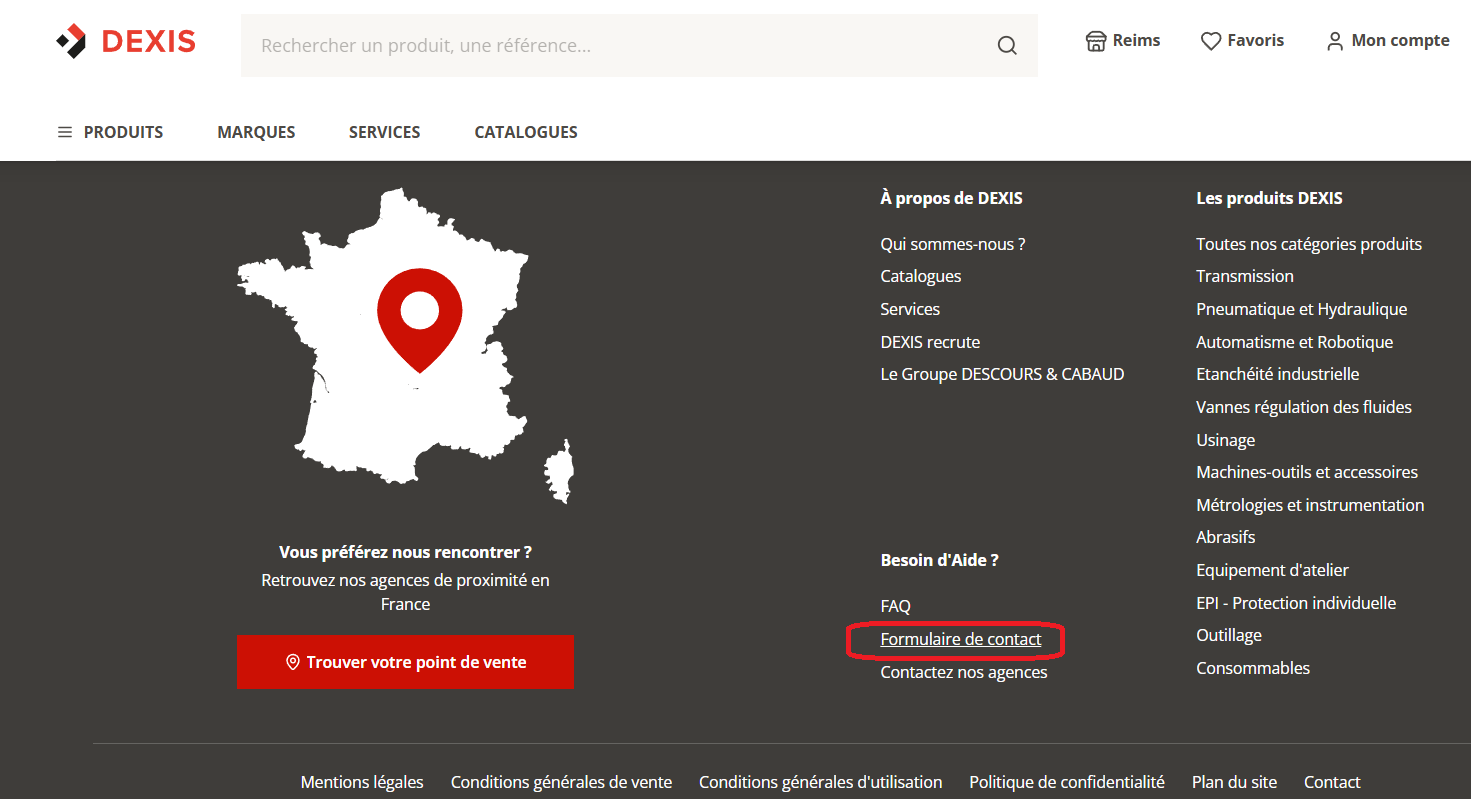This screenshot has height=799, width=1471.
Task: Click the Reims store icon
Action: [1096, 41]
